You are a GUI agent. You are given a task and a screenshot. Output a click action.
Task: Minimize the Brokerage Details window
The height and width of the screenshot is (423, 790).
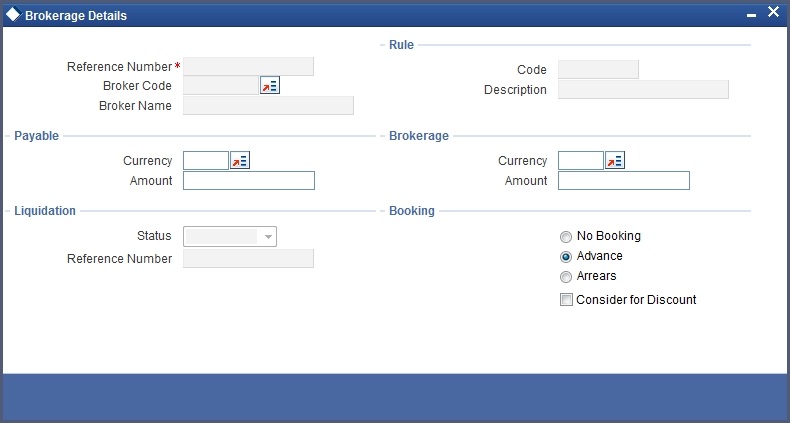[x=751, y=16]
